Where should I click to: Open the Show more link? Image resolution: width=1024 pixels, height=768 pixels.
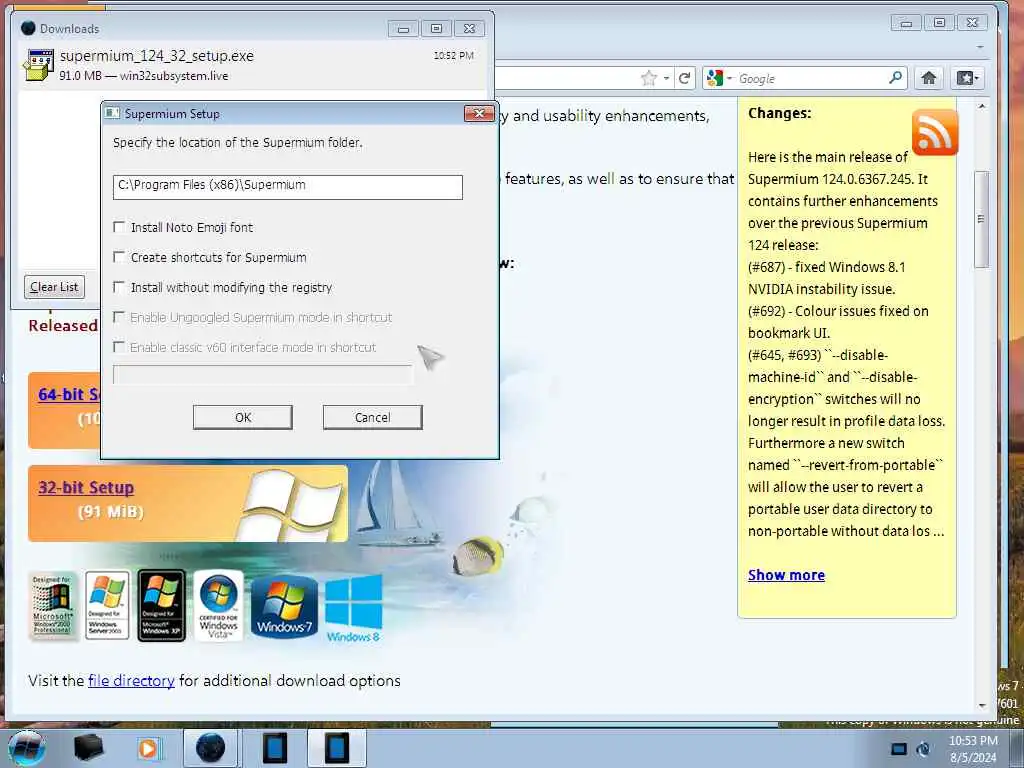click(x=786, y=575)
